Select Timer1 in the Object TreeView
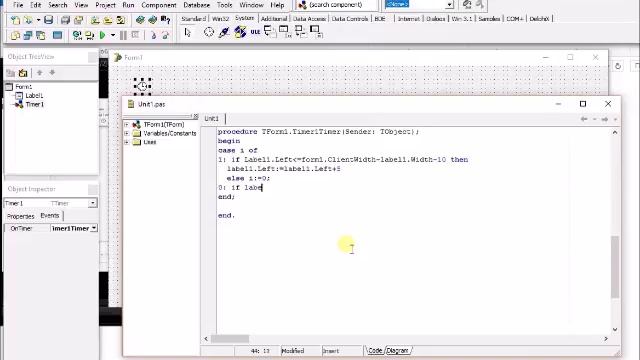 35,104
